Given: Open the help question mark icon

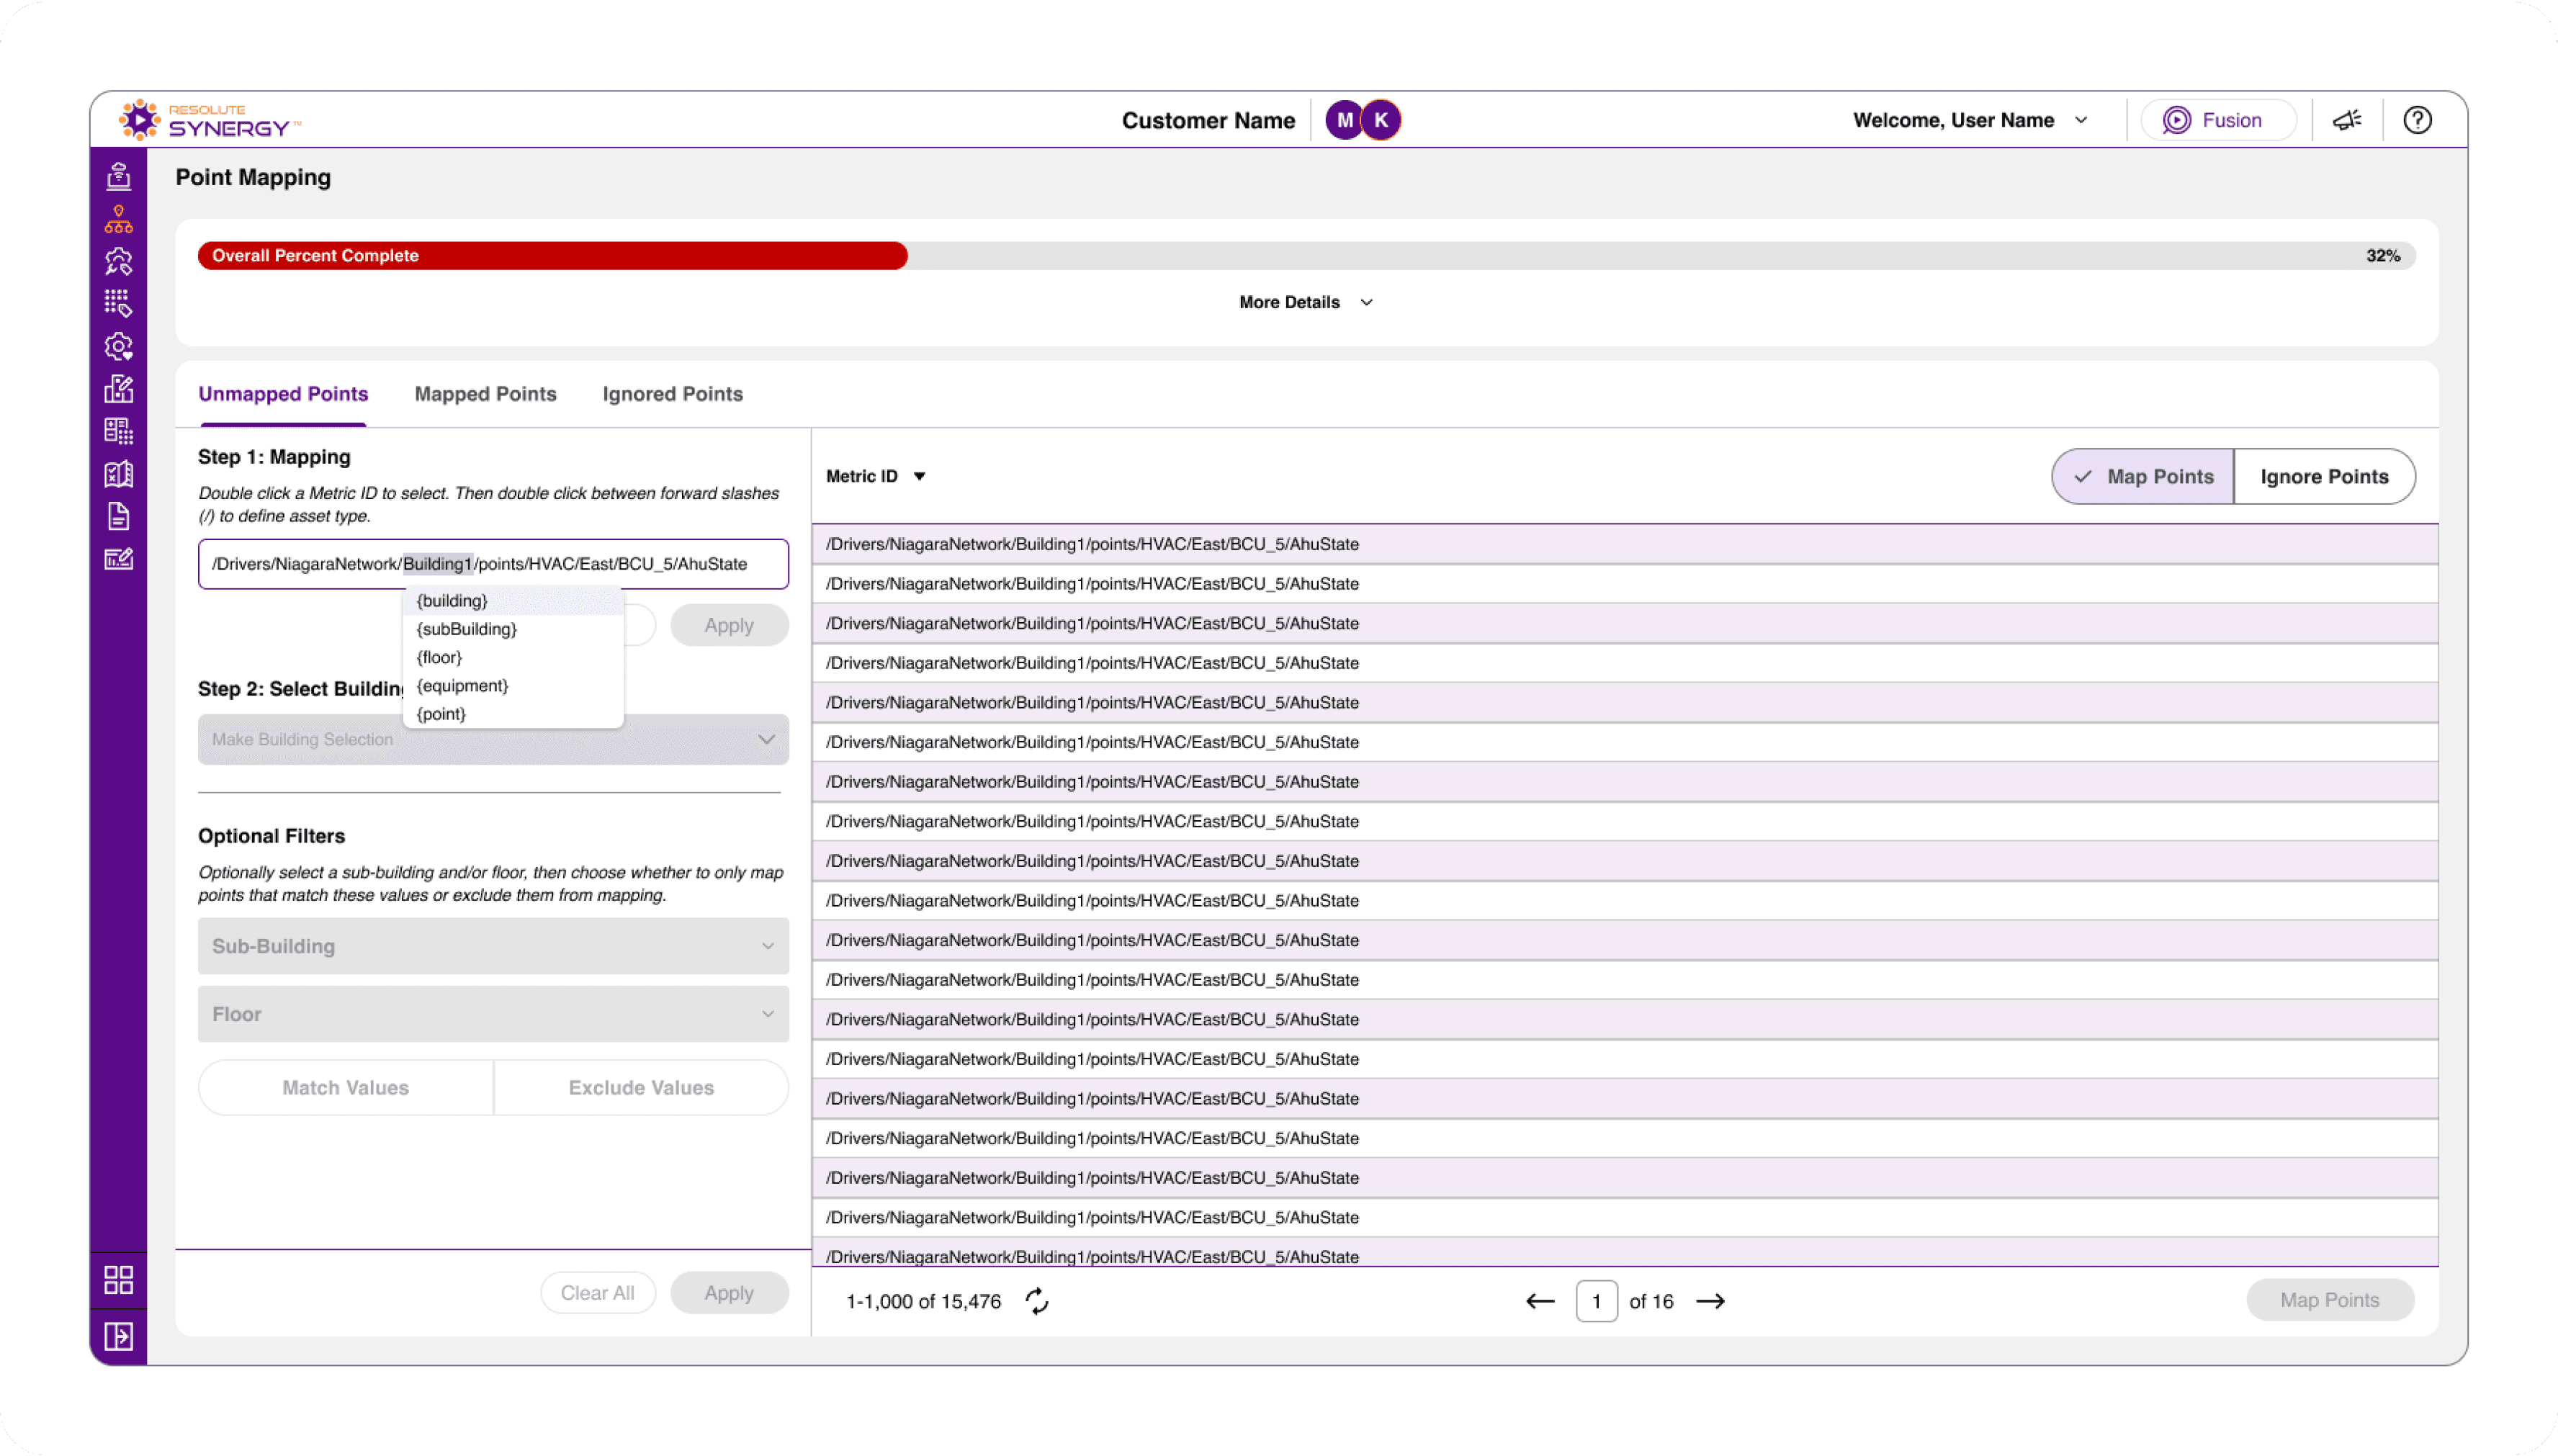Looking at the screenshot, I should 2417,120.
